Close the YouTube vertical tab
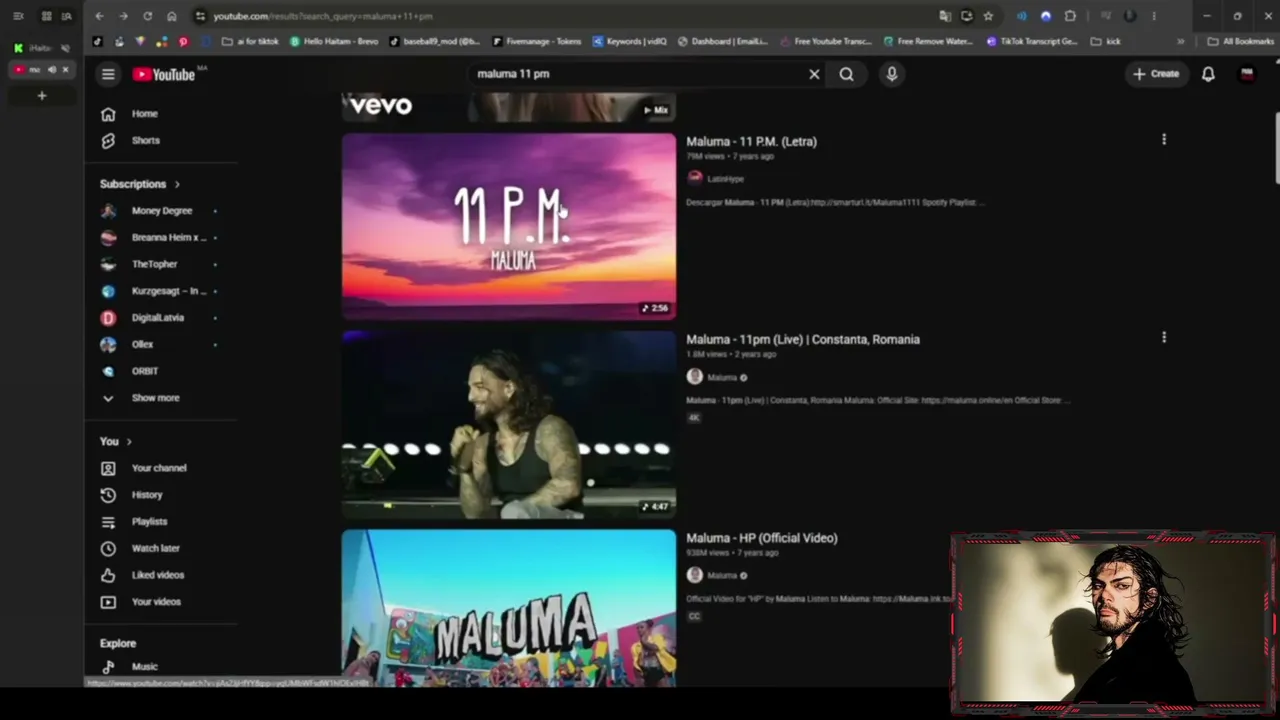The image size is (1280, 720). coord(66,70)
